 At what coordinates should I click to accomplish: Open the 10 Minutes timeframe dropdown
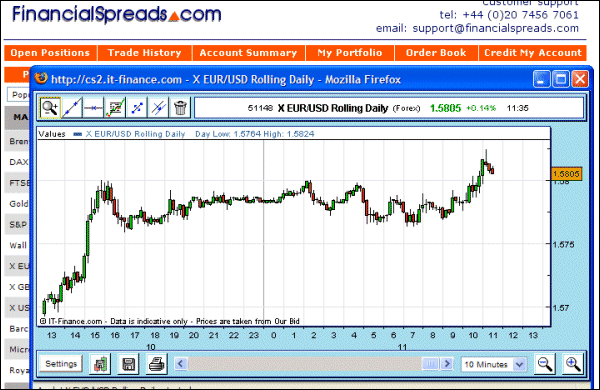pos(493,364)
